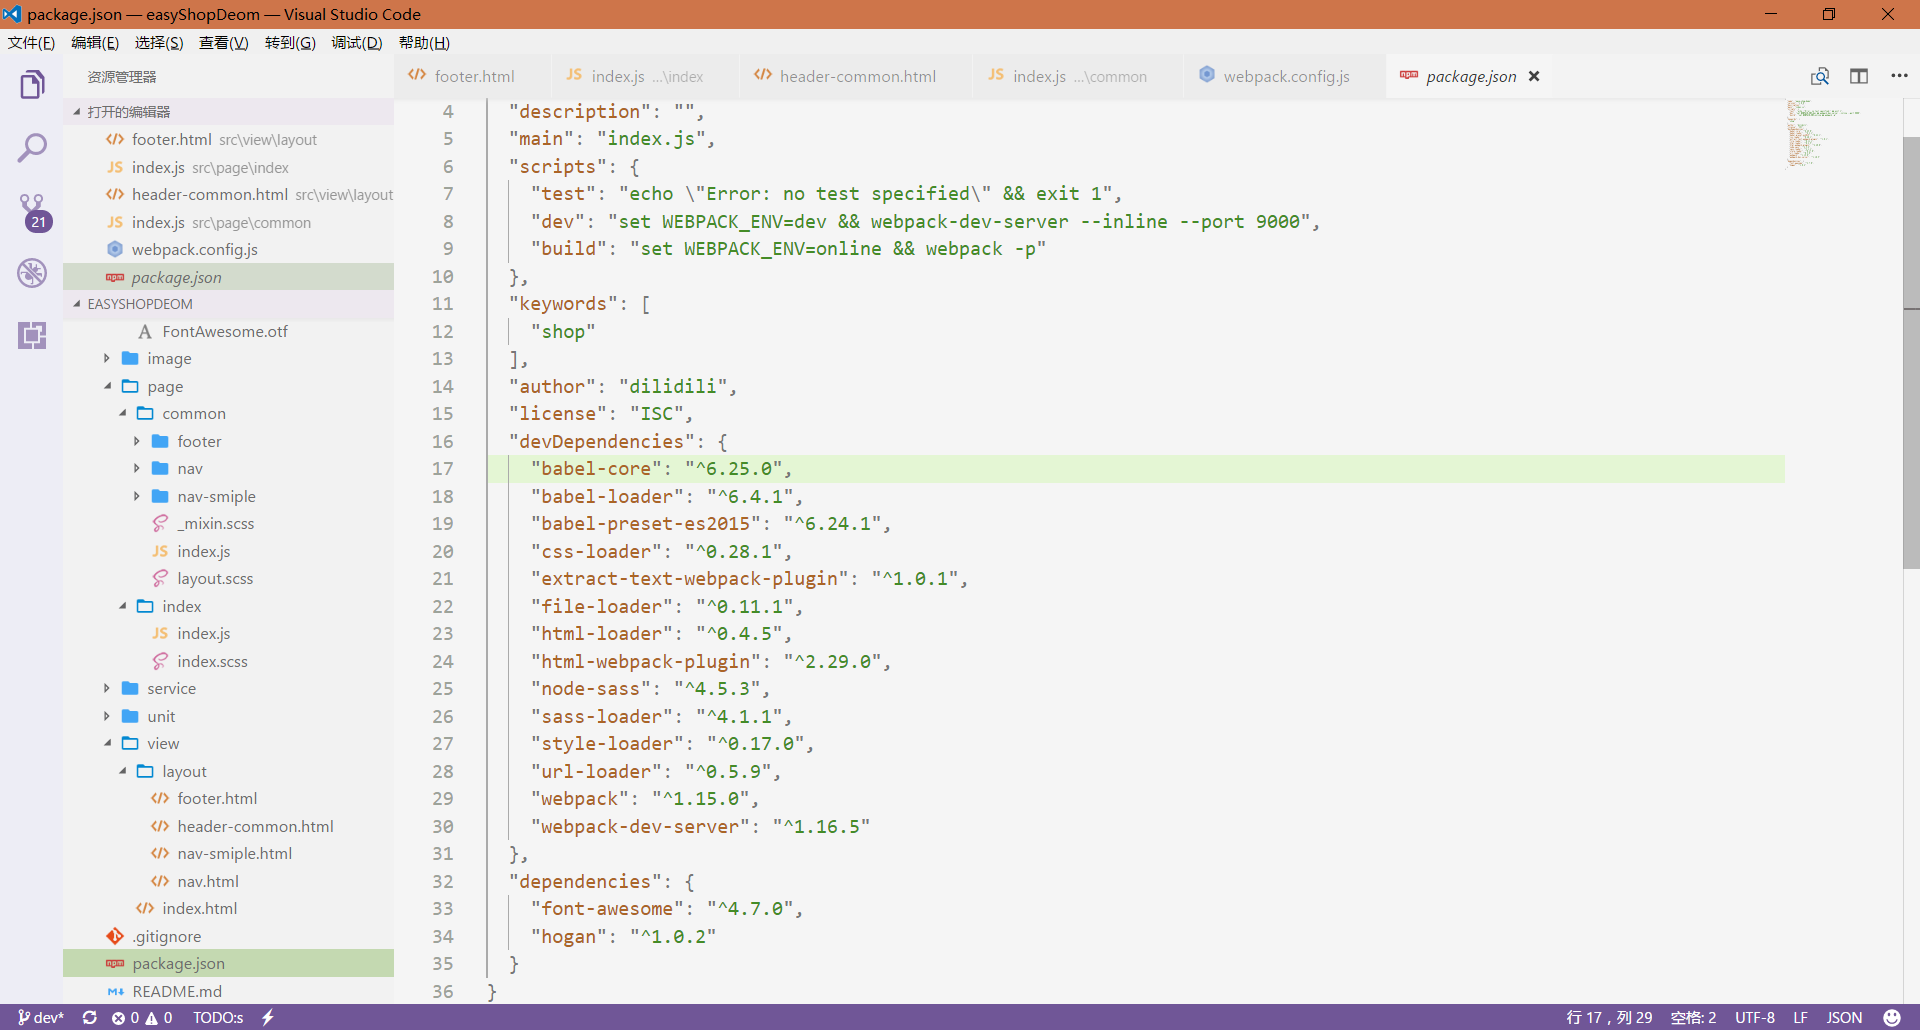This screenshot has width=1920, height=1030.
Task: Click the feedback smiley in status bar
Action: 1891,1017
